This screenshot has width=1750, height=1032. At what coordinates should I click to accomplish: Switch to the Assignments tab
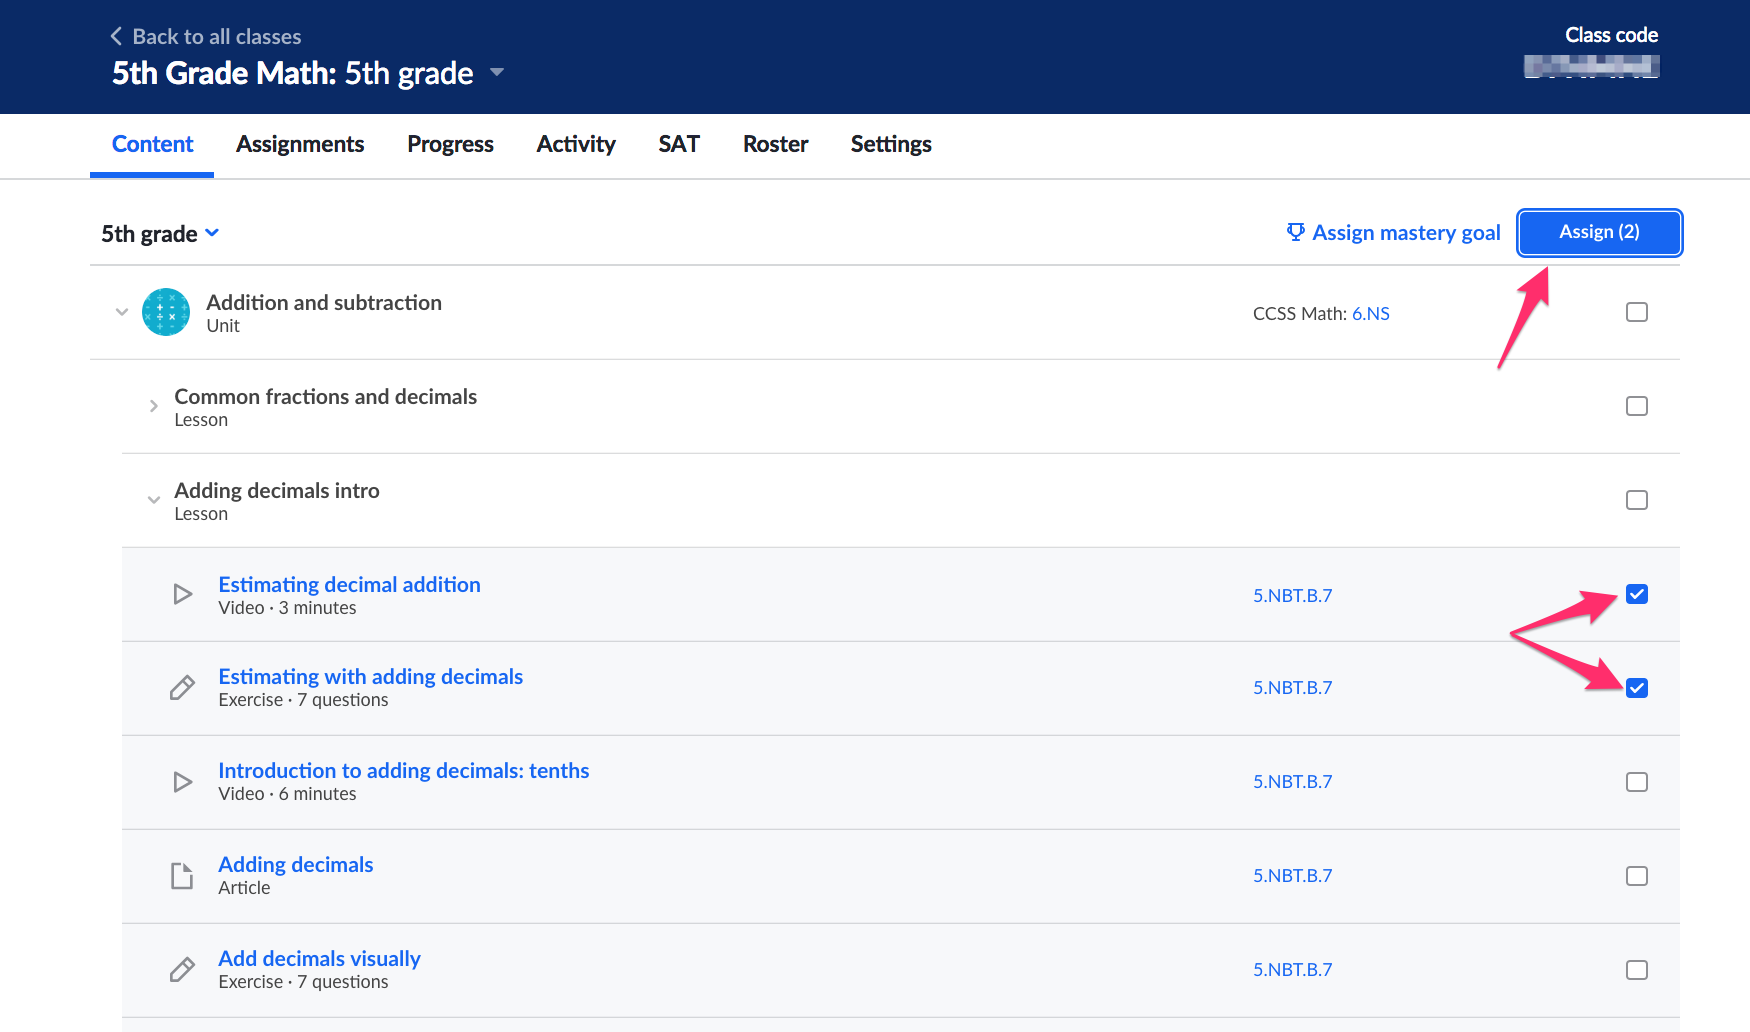tap(300, 145)
